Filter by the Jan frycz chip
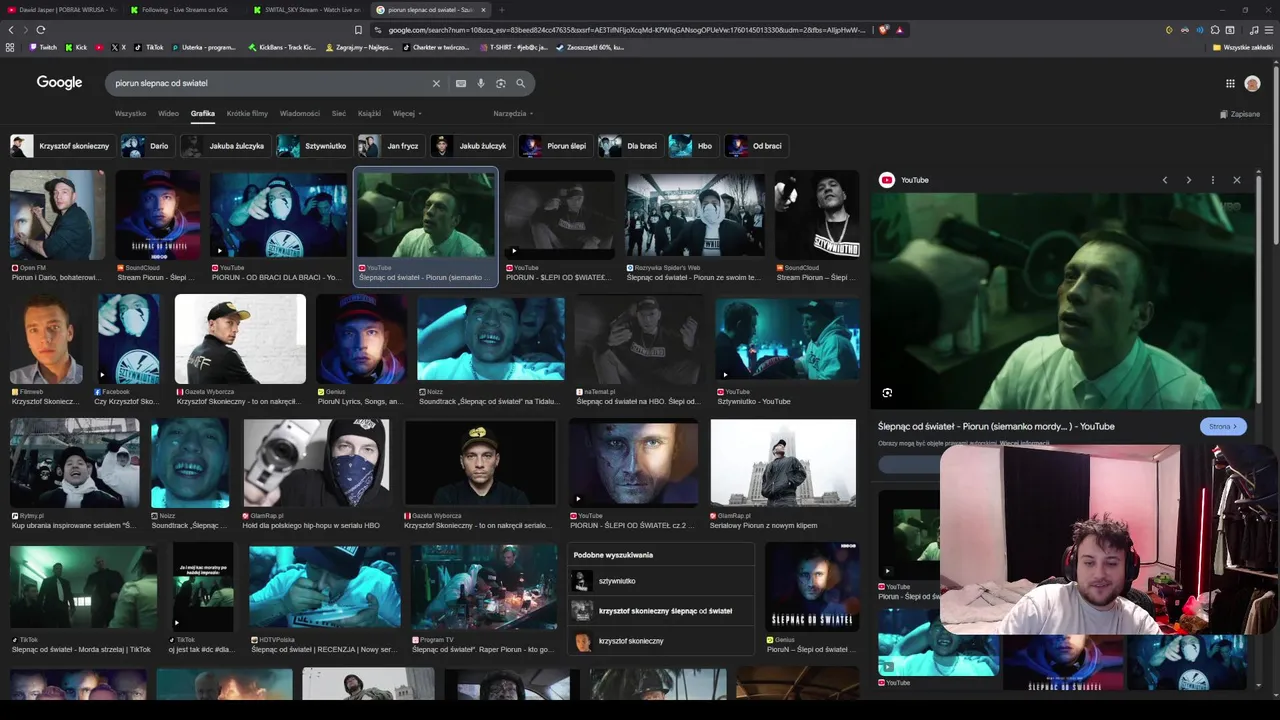This screenshot has height=720, width=1280. point(390,146)
